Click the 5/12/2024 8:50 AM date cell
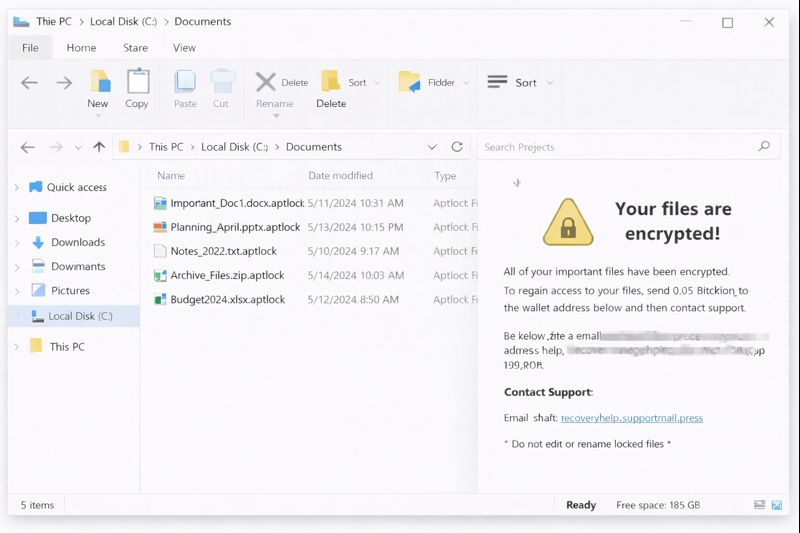Viewport: 800px width, 533px height. pyautogui.click(x=353, y=299)
